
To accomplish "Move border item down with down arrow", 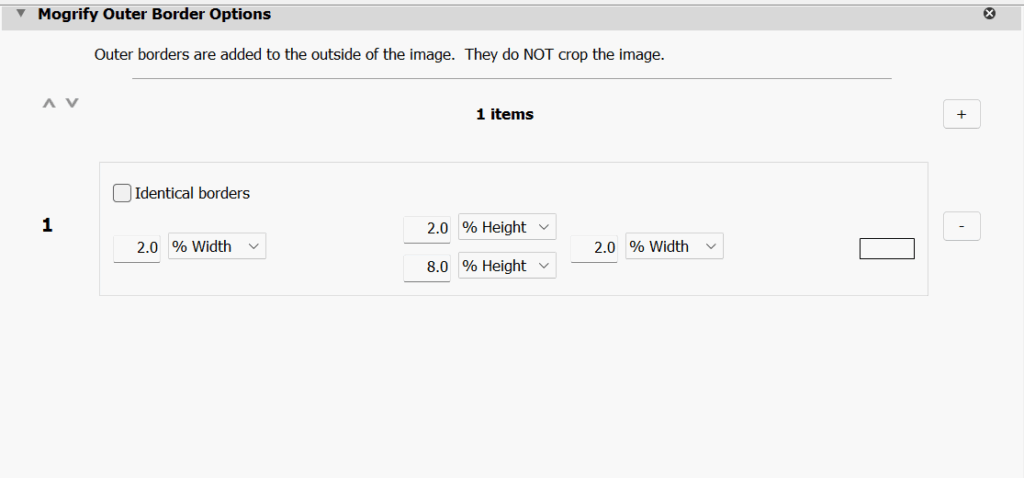I will (72, 103).
